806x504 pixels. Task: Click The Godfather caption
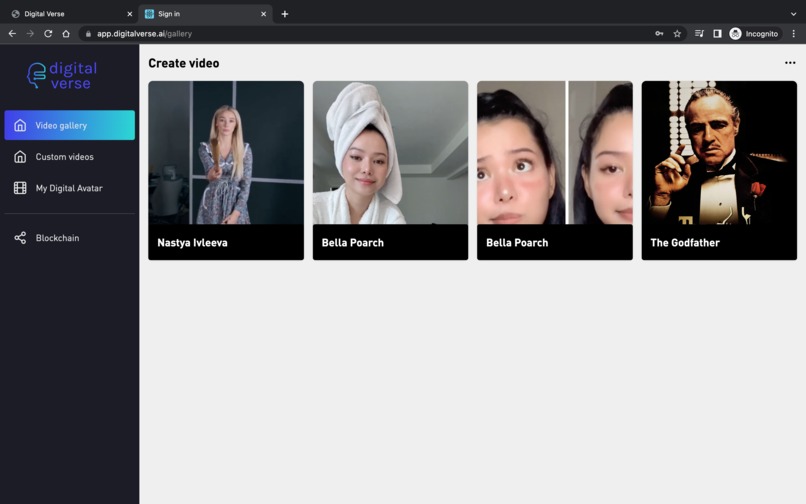tap(685, 243)
